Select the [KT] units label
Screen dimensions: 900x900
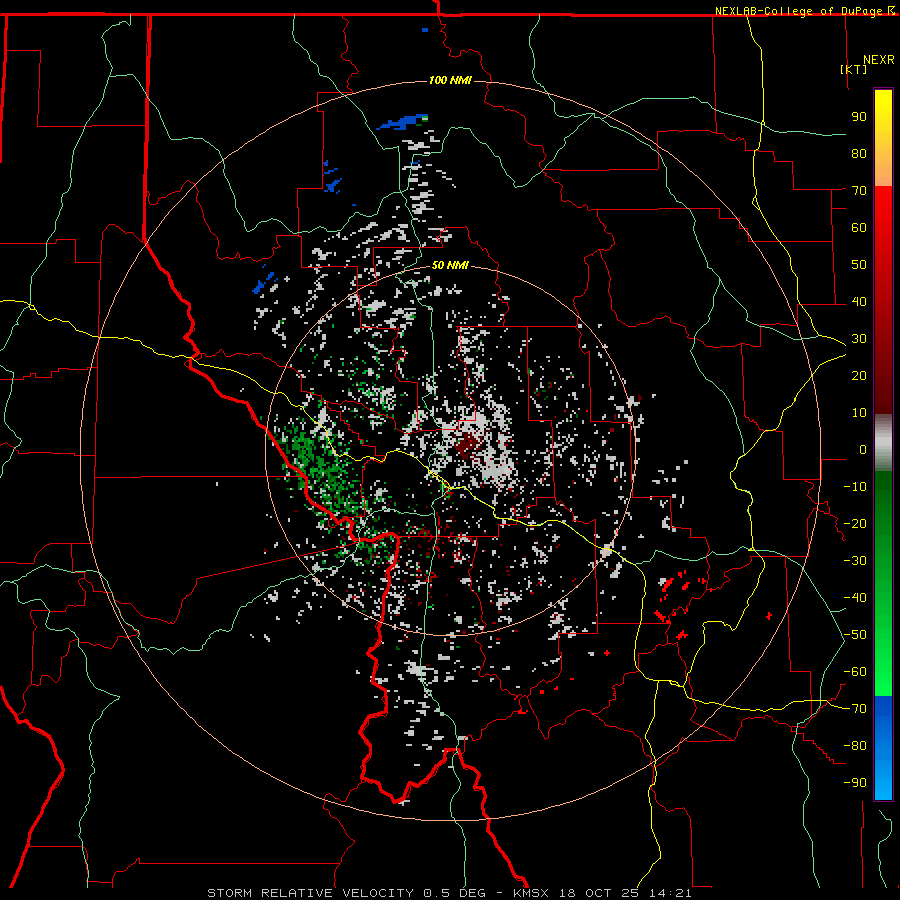coord(854,69)
